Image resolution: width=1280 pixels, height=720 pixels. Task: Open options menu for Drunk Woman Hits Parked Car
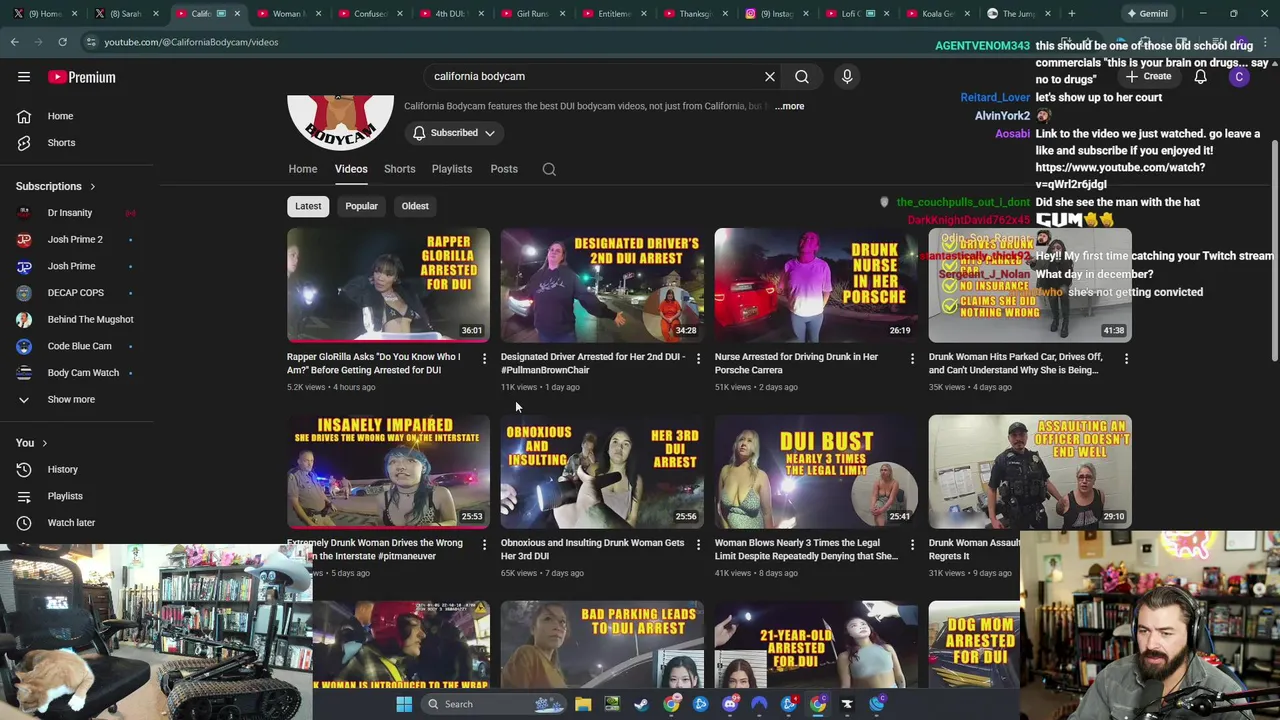point(1126,358)
